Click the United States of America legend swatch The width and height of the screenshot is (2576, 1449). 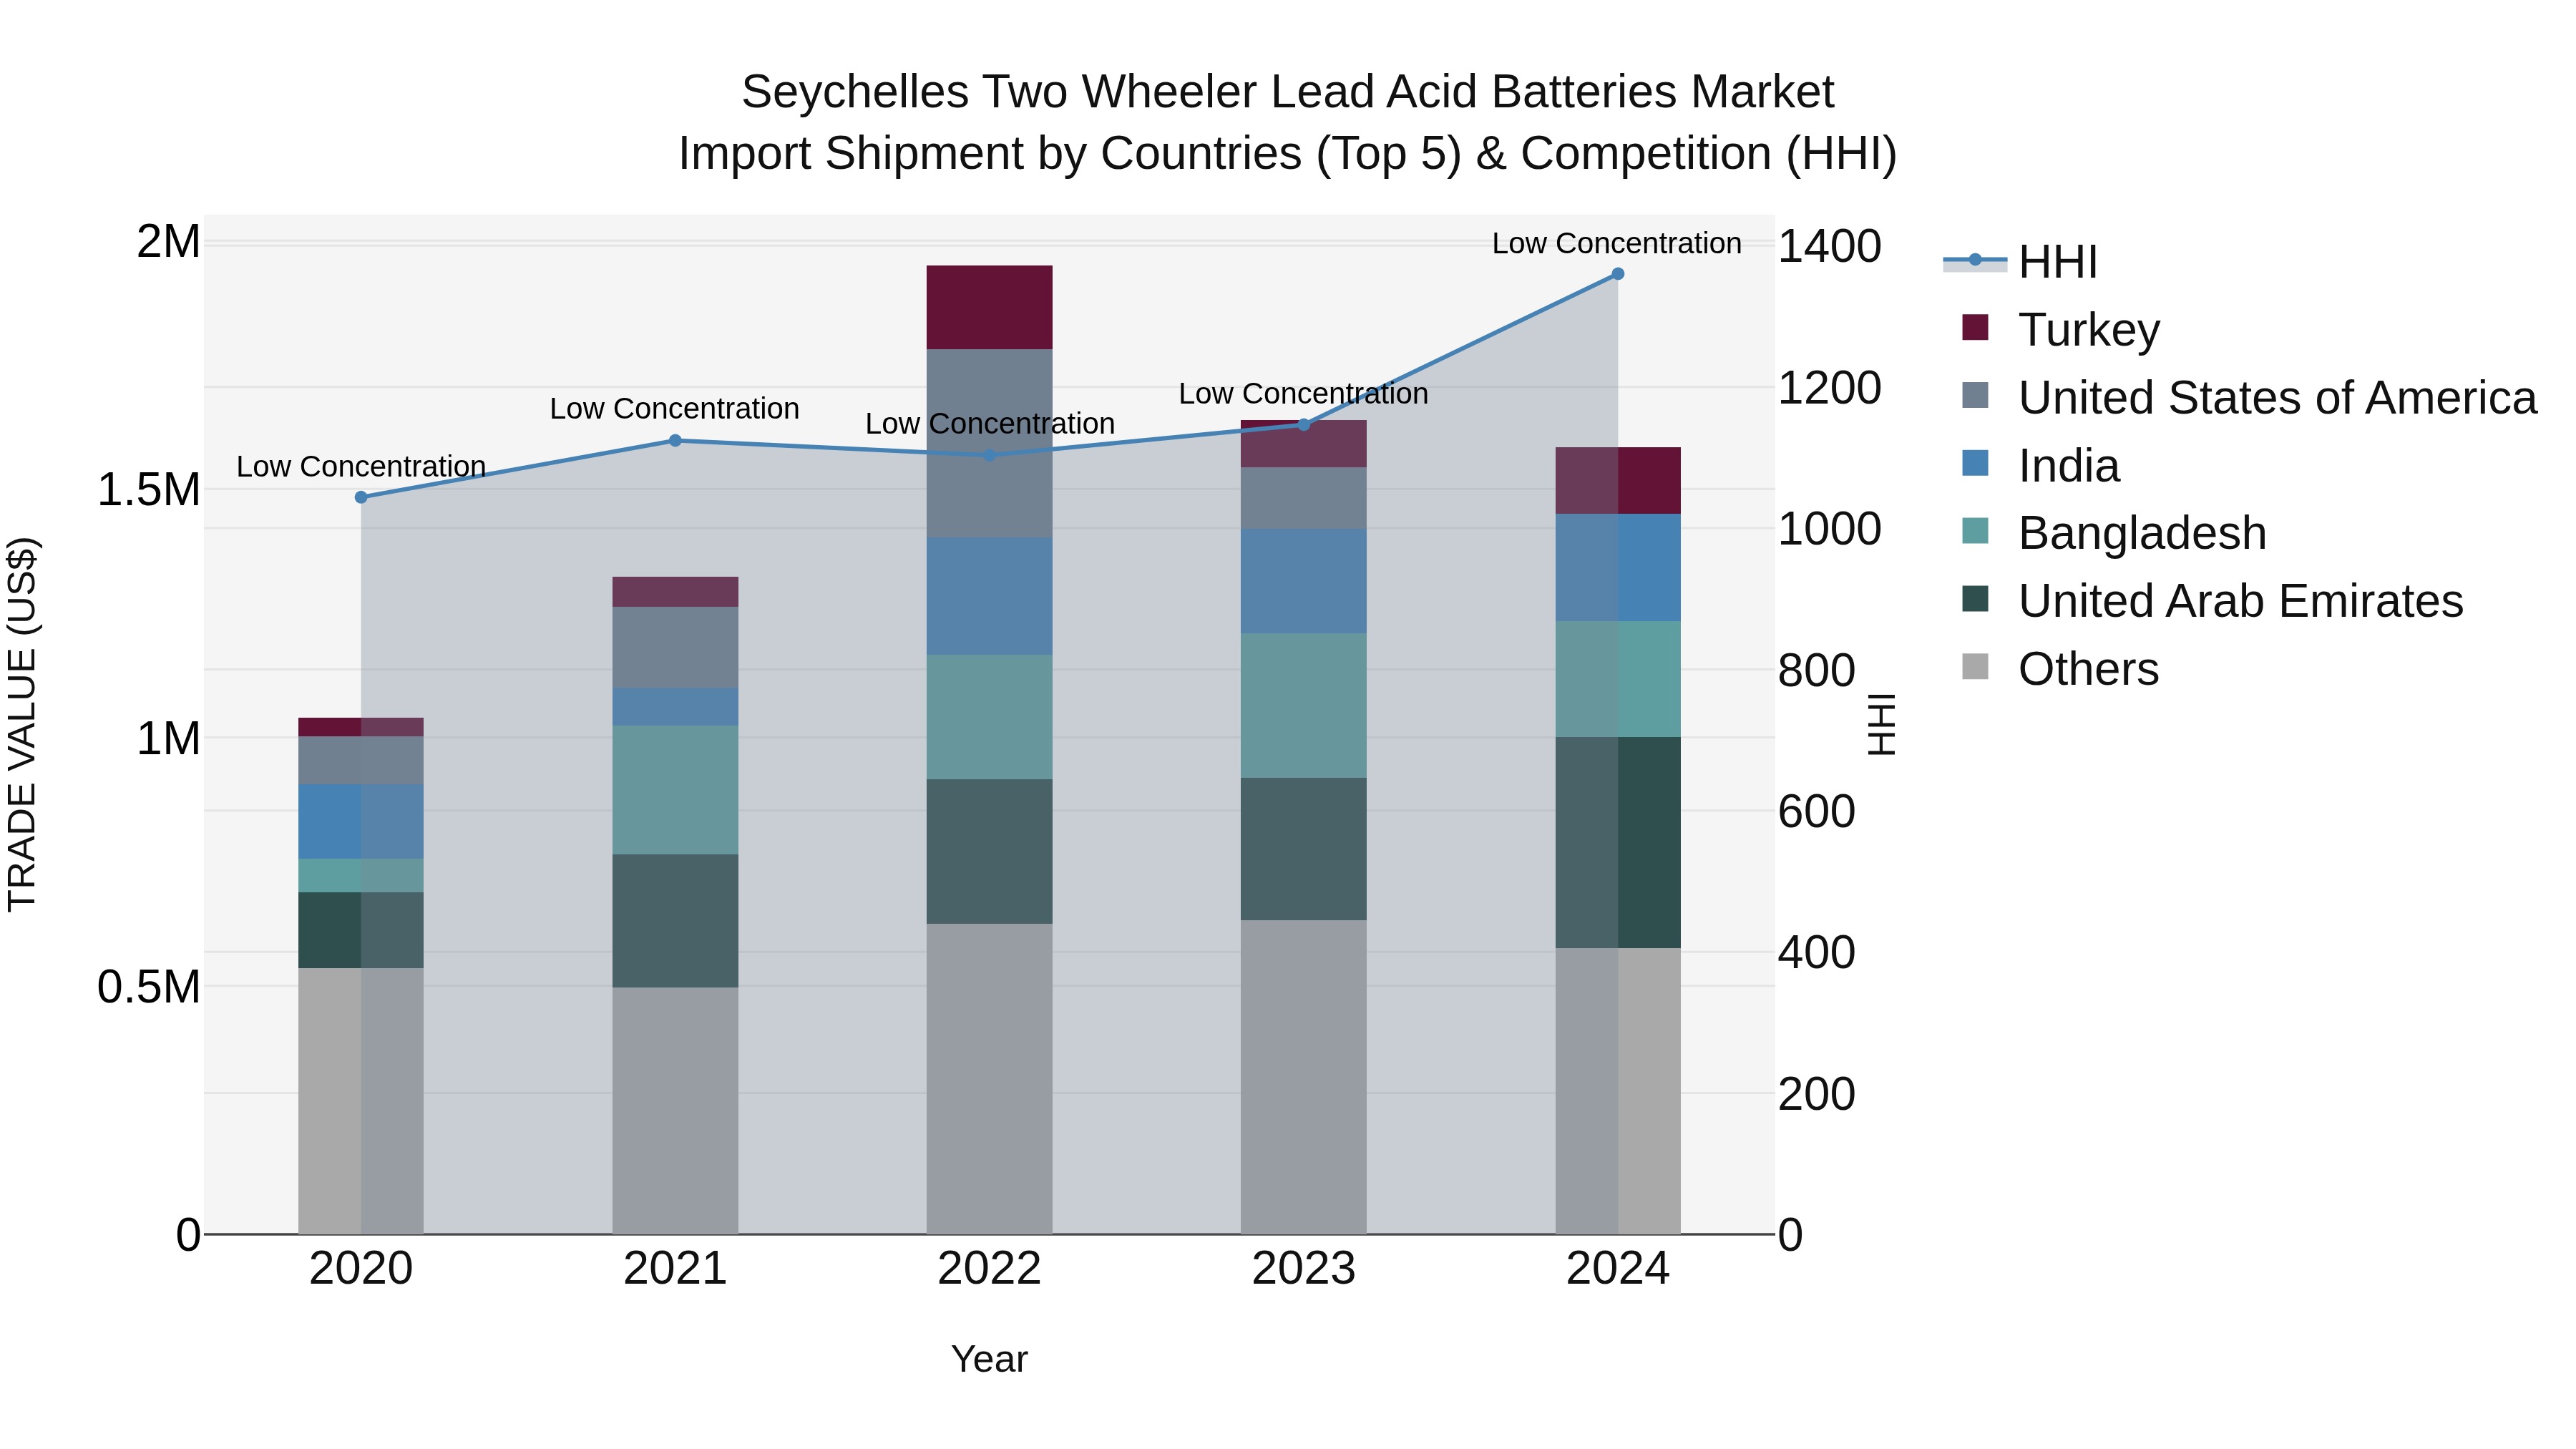pyautogui.click(x=1975, y=395)
